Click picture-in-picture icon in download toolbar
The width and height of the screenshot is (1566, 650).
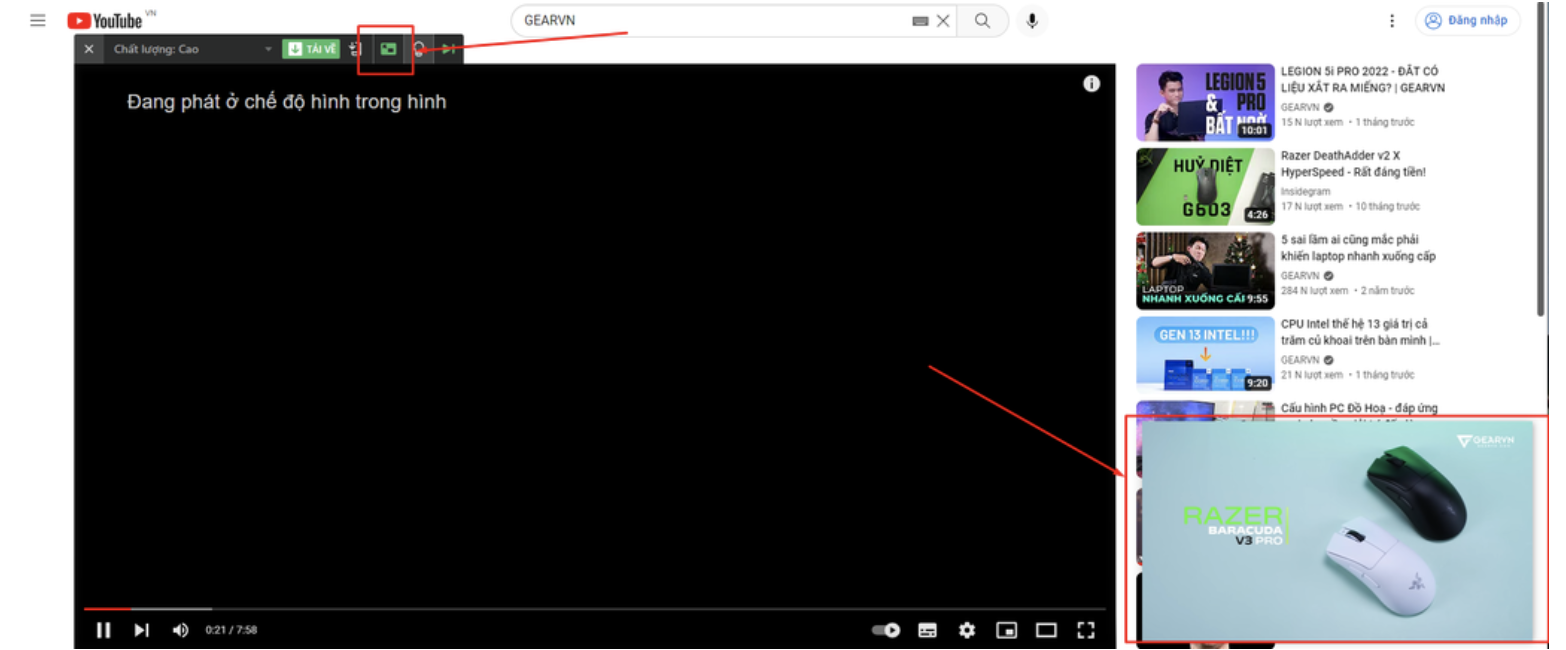(388, 49)
